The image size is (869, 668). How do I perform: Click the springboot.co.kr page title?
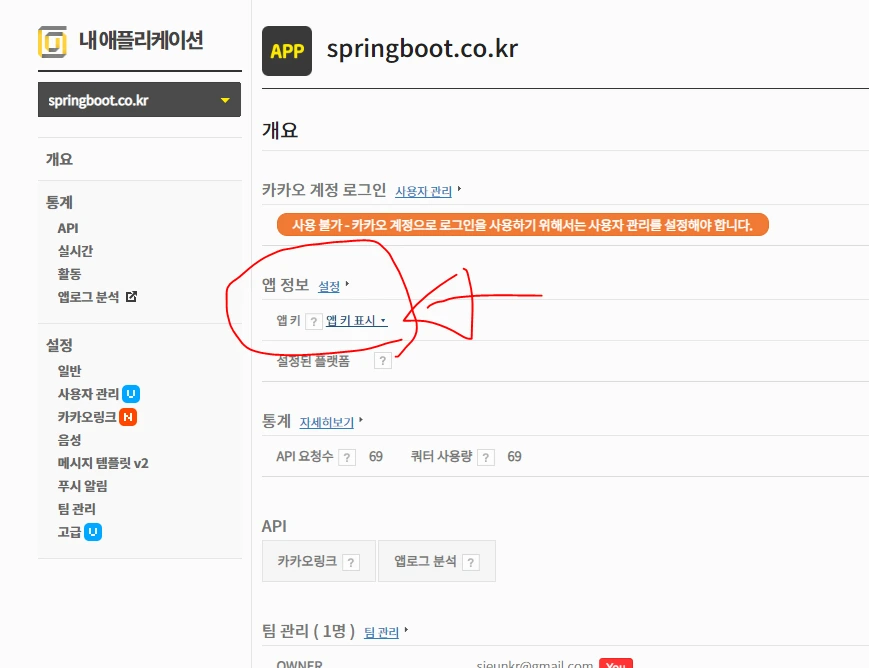click(x=422, y=49)
